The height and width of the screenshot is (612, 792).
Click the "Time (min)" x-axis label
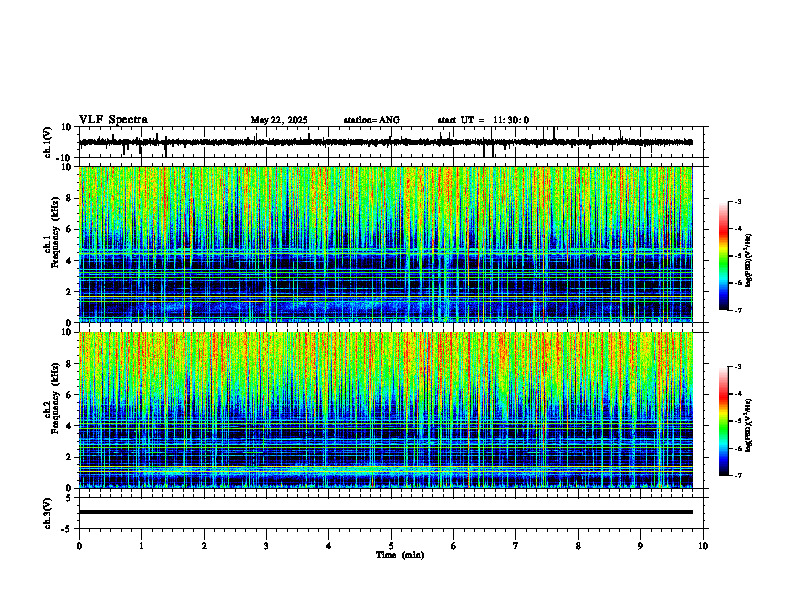pyautogui.click(x=400, y=555)
